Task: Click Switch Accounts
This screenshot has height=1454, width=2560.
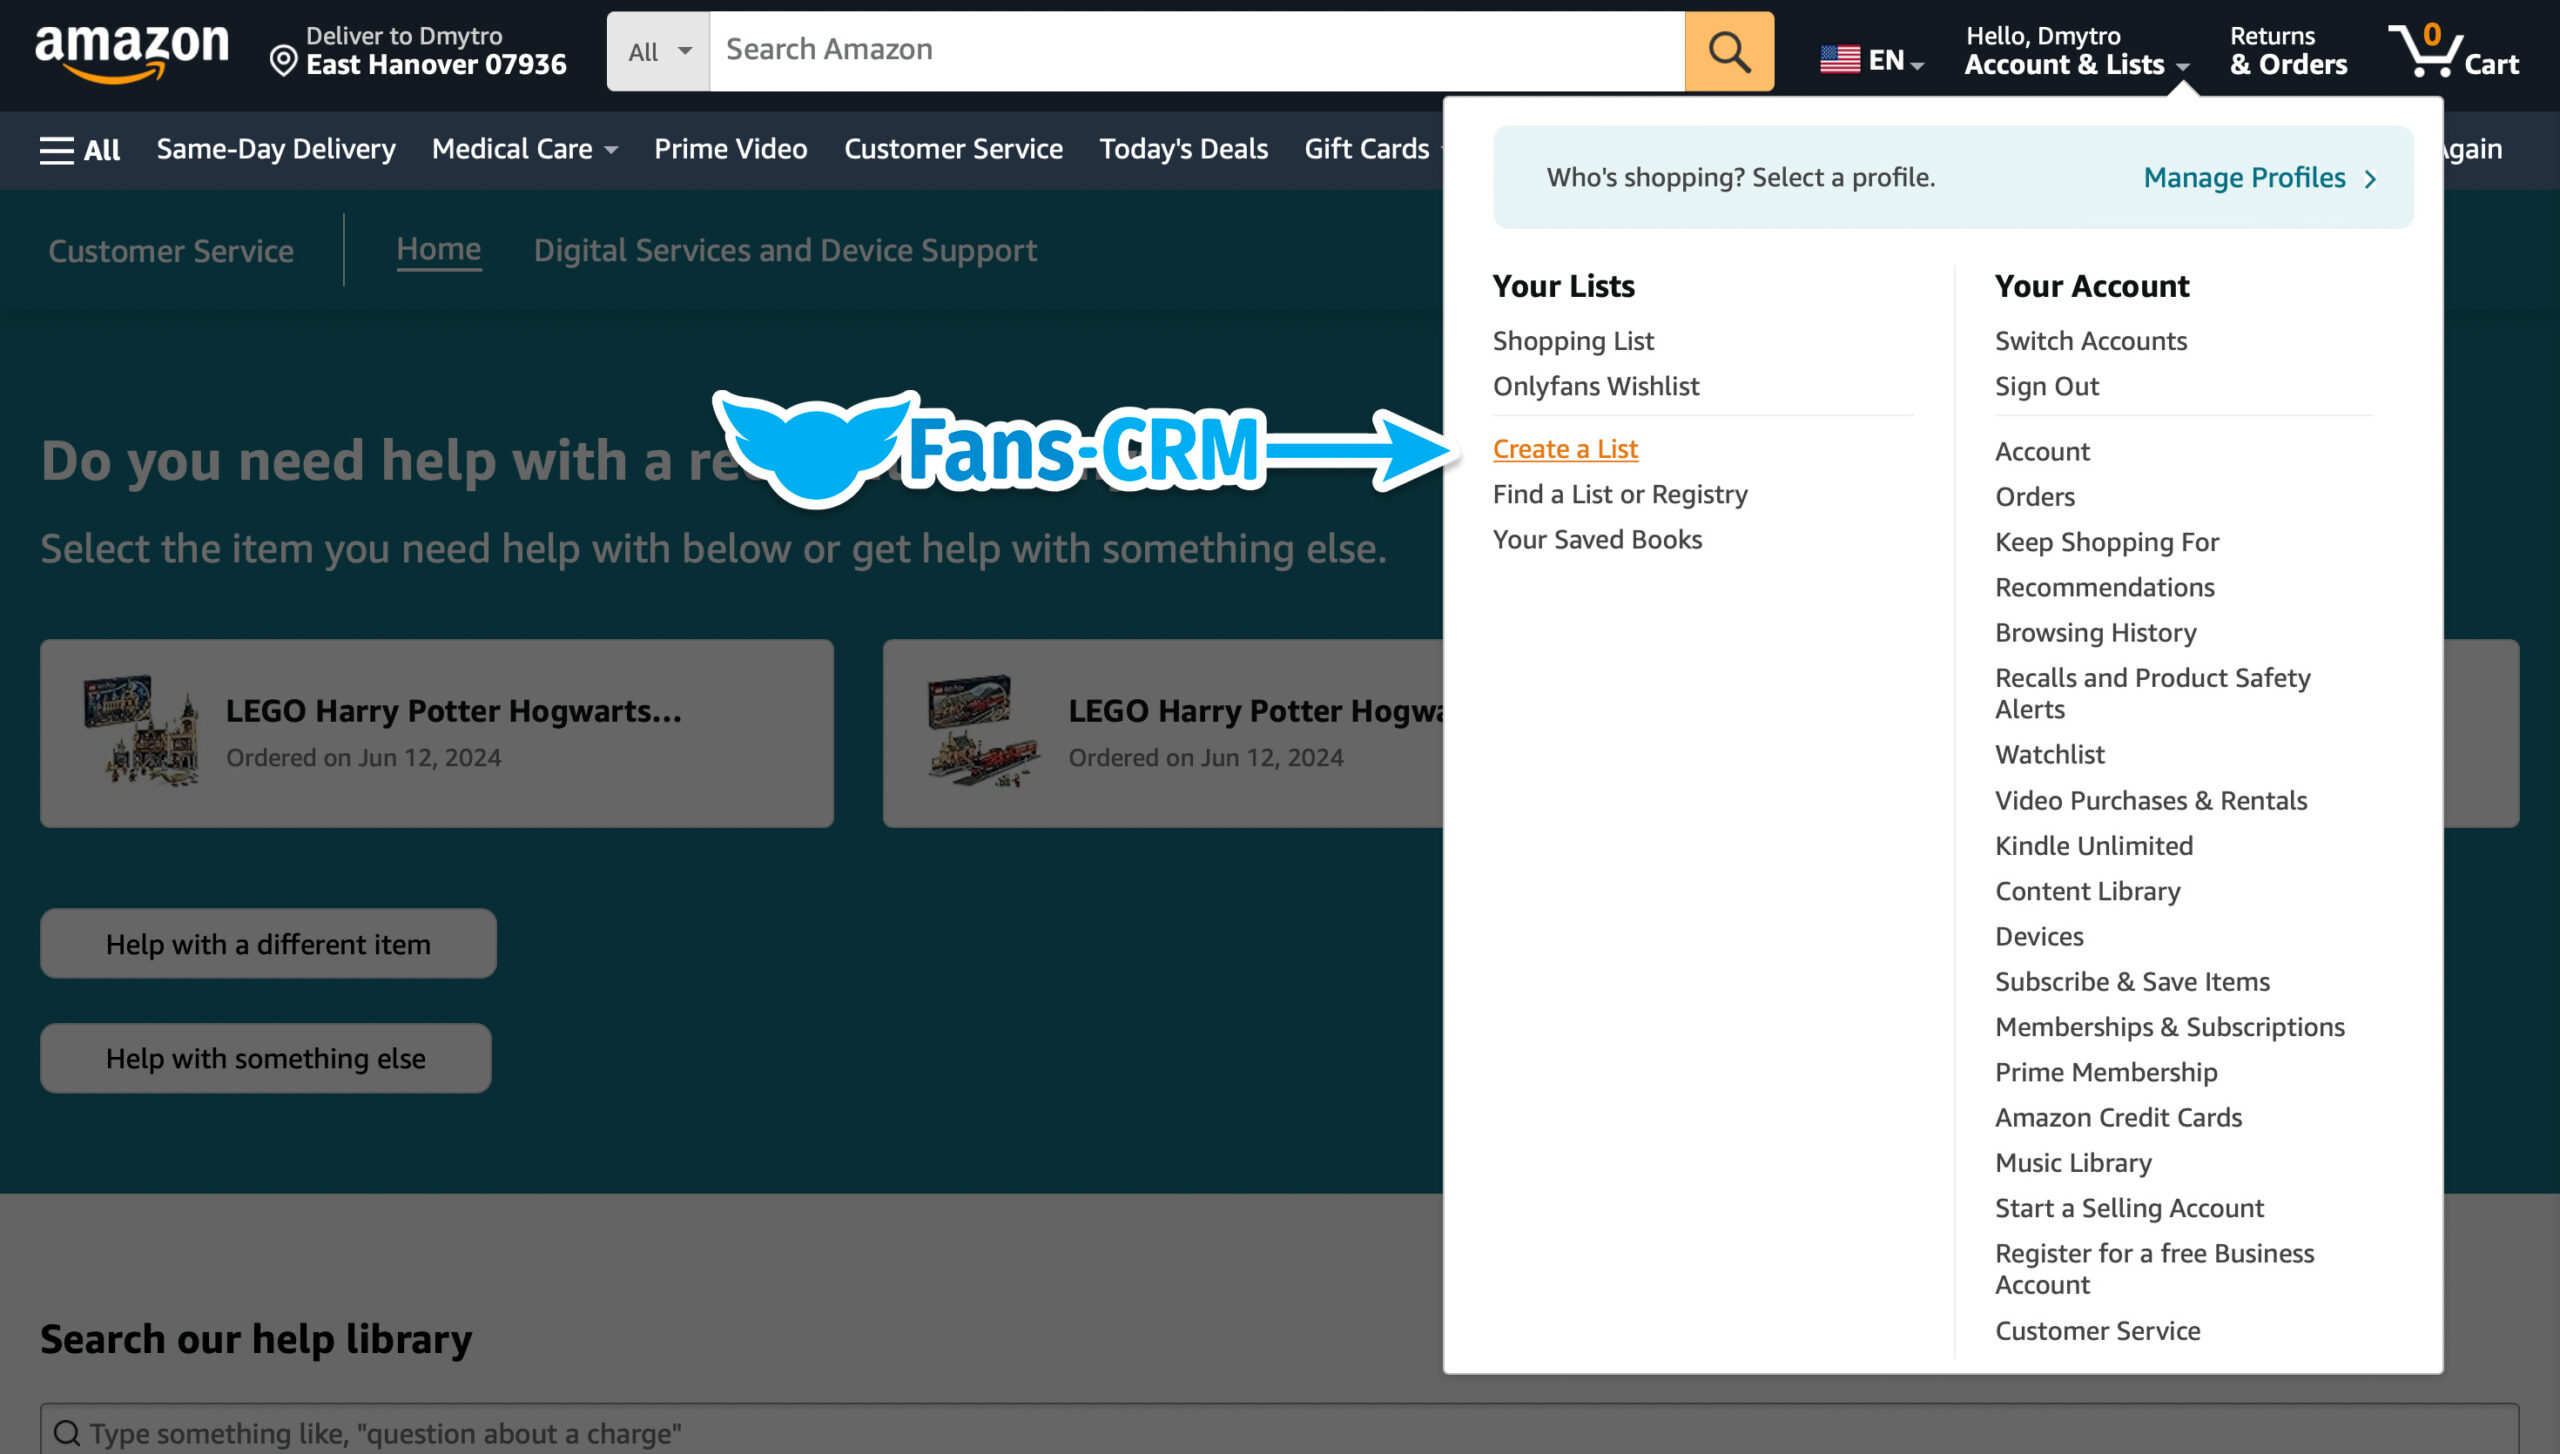Action: [2091, 341]
